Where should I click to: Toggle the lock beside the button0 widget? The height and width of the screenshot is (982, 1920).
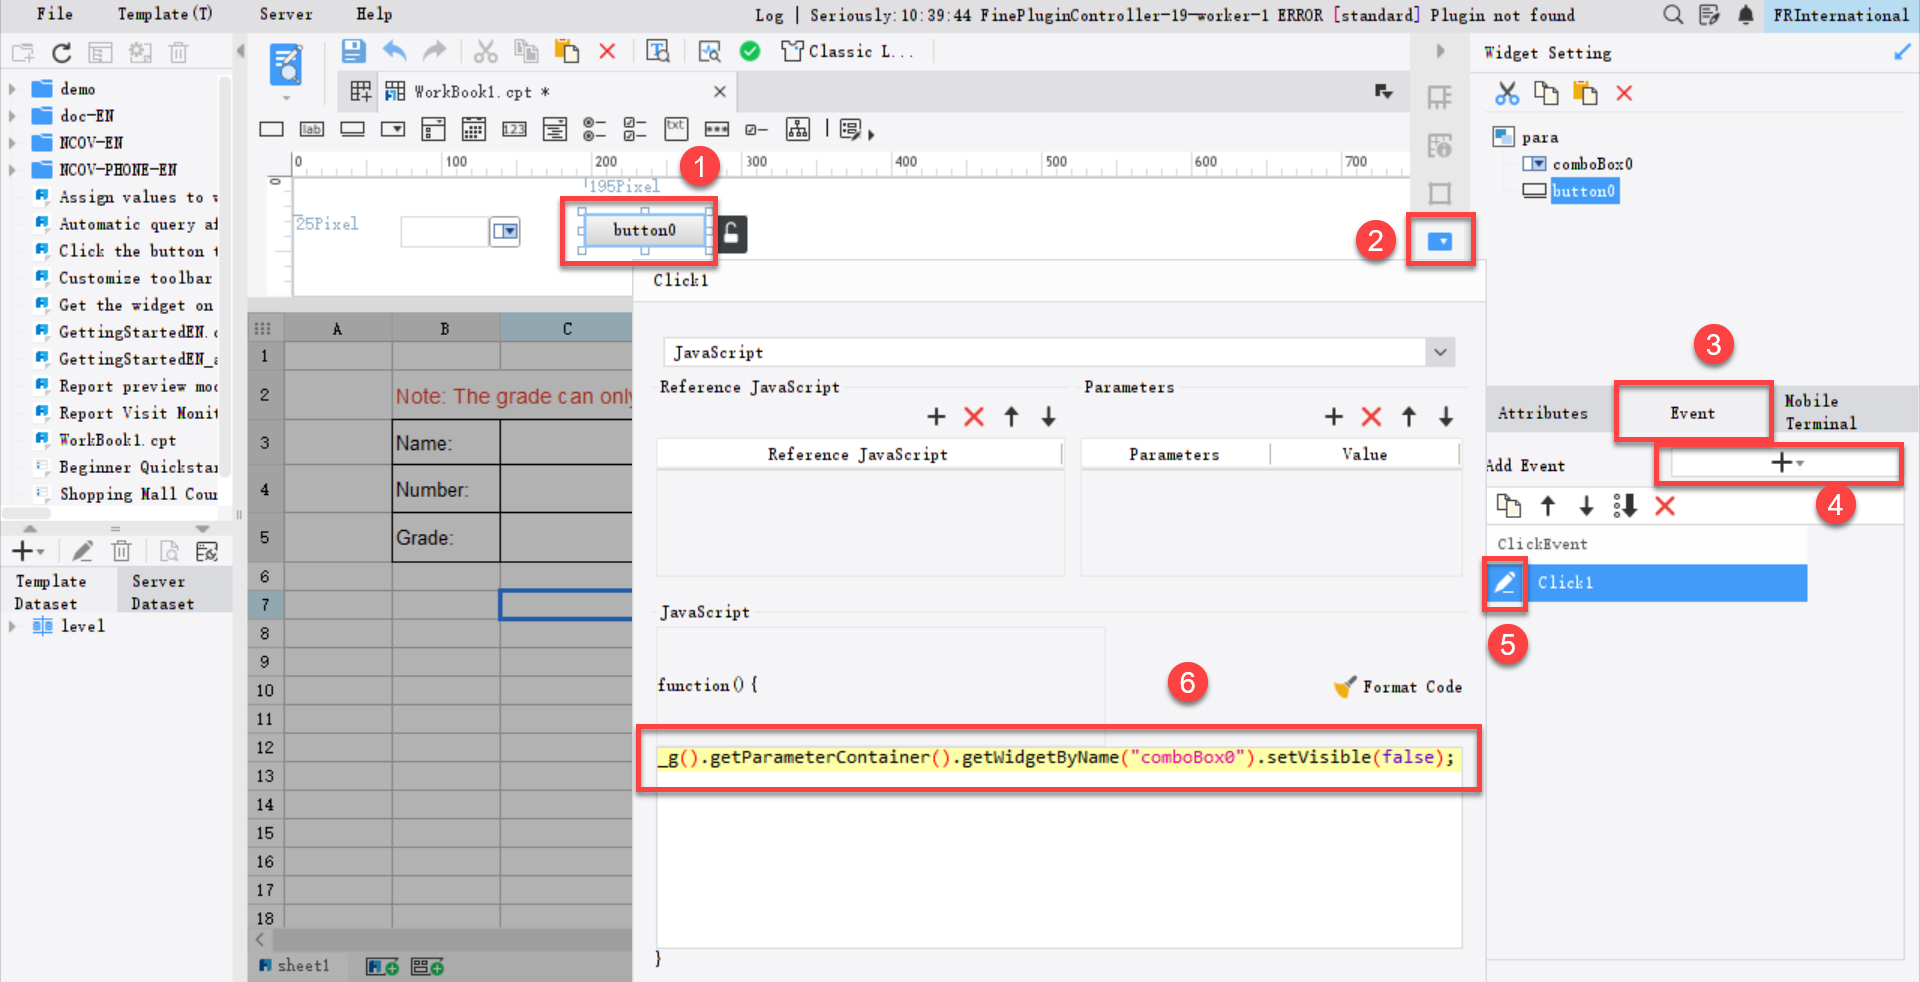pos(731,233)
